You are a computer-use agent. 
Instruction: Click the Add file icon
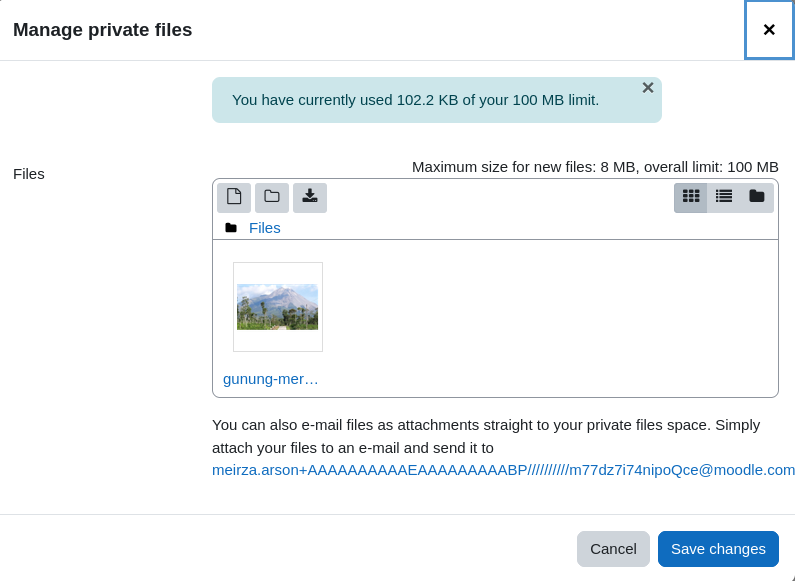(x=234, y=197)
